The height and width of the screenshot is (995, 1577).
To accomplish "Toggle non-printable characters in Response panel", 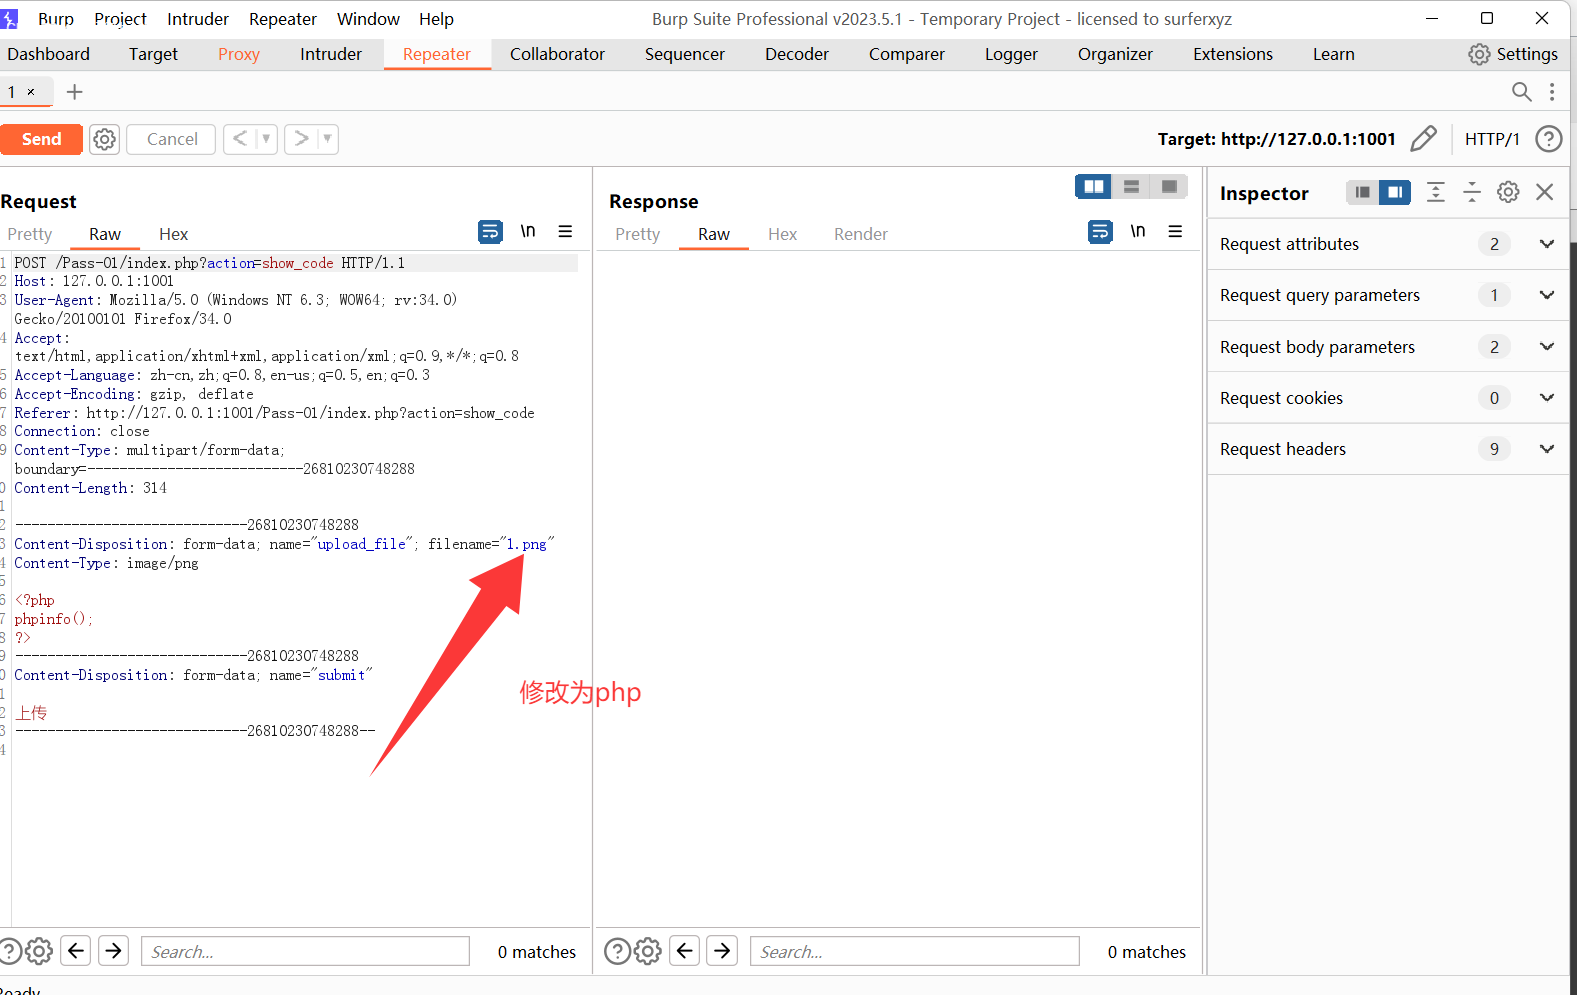I will click(1138, 231).
